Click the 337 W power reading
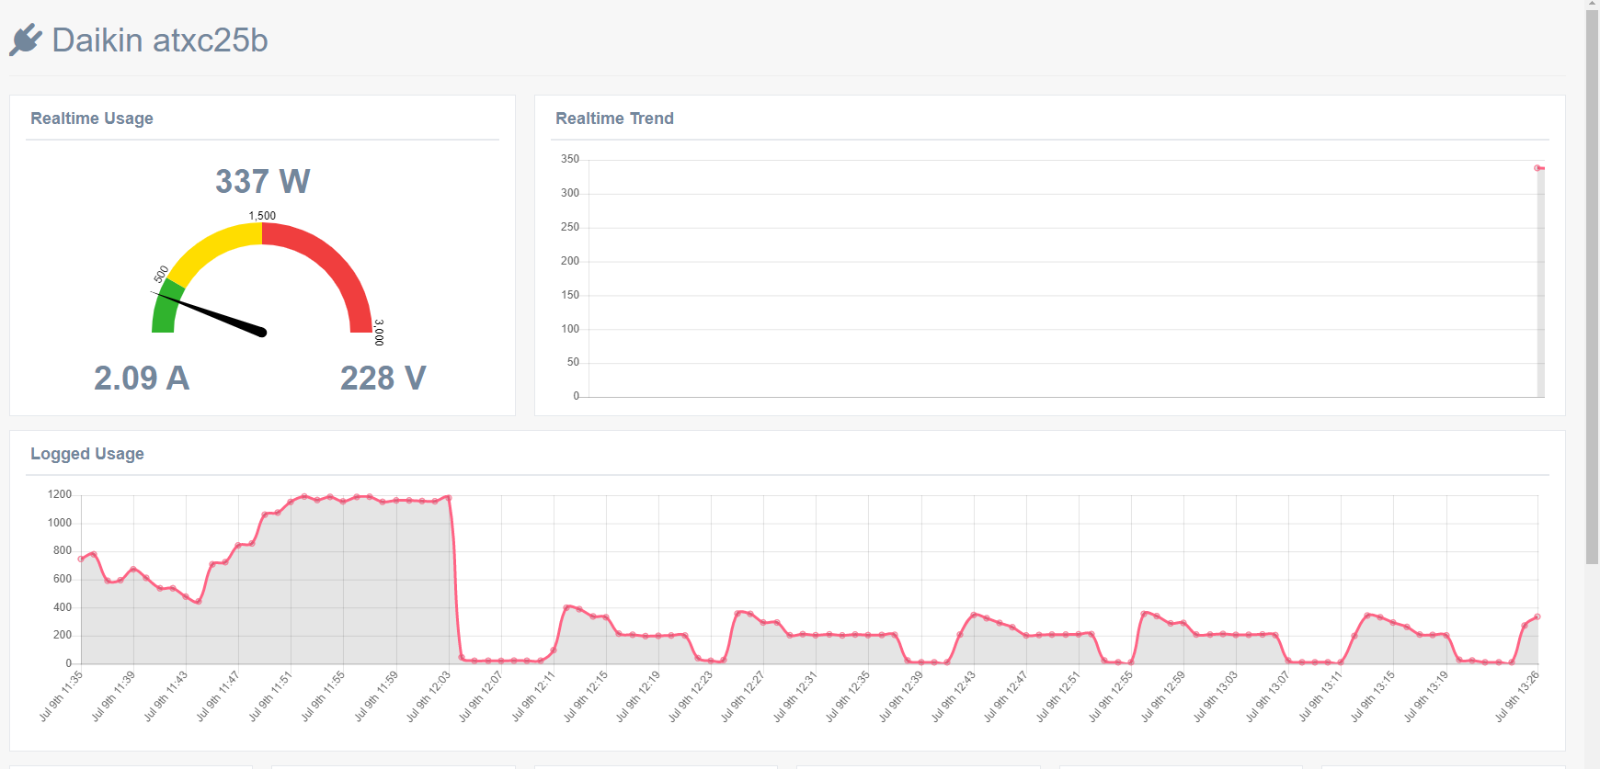 tap(262, 181)
